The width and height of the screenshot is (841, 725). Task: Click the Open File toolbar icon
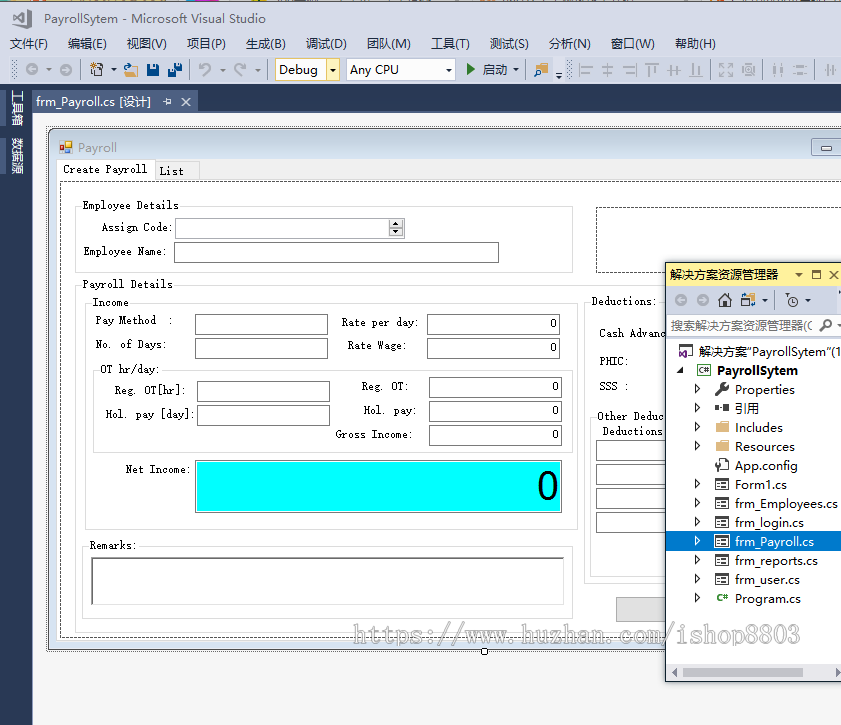pos(131,70)
